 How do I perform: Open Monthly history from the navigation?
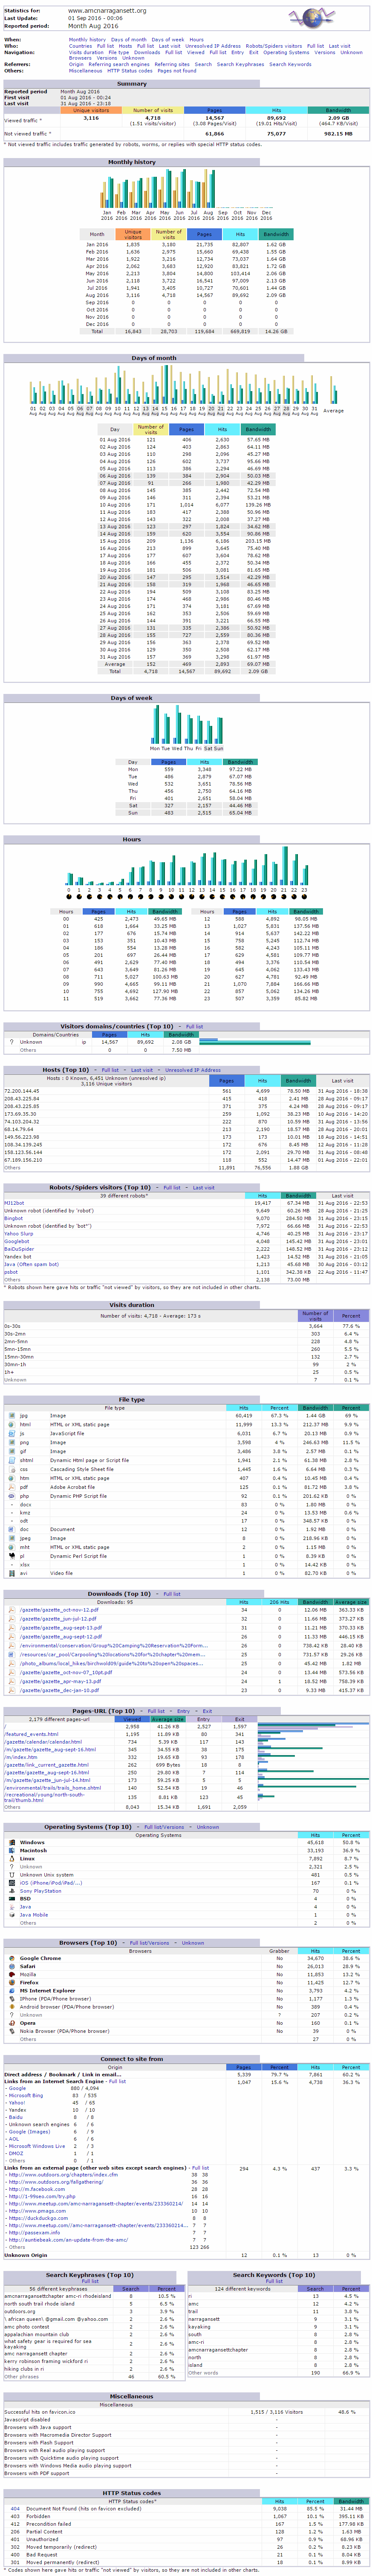[87, 40]
